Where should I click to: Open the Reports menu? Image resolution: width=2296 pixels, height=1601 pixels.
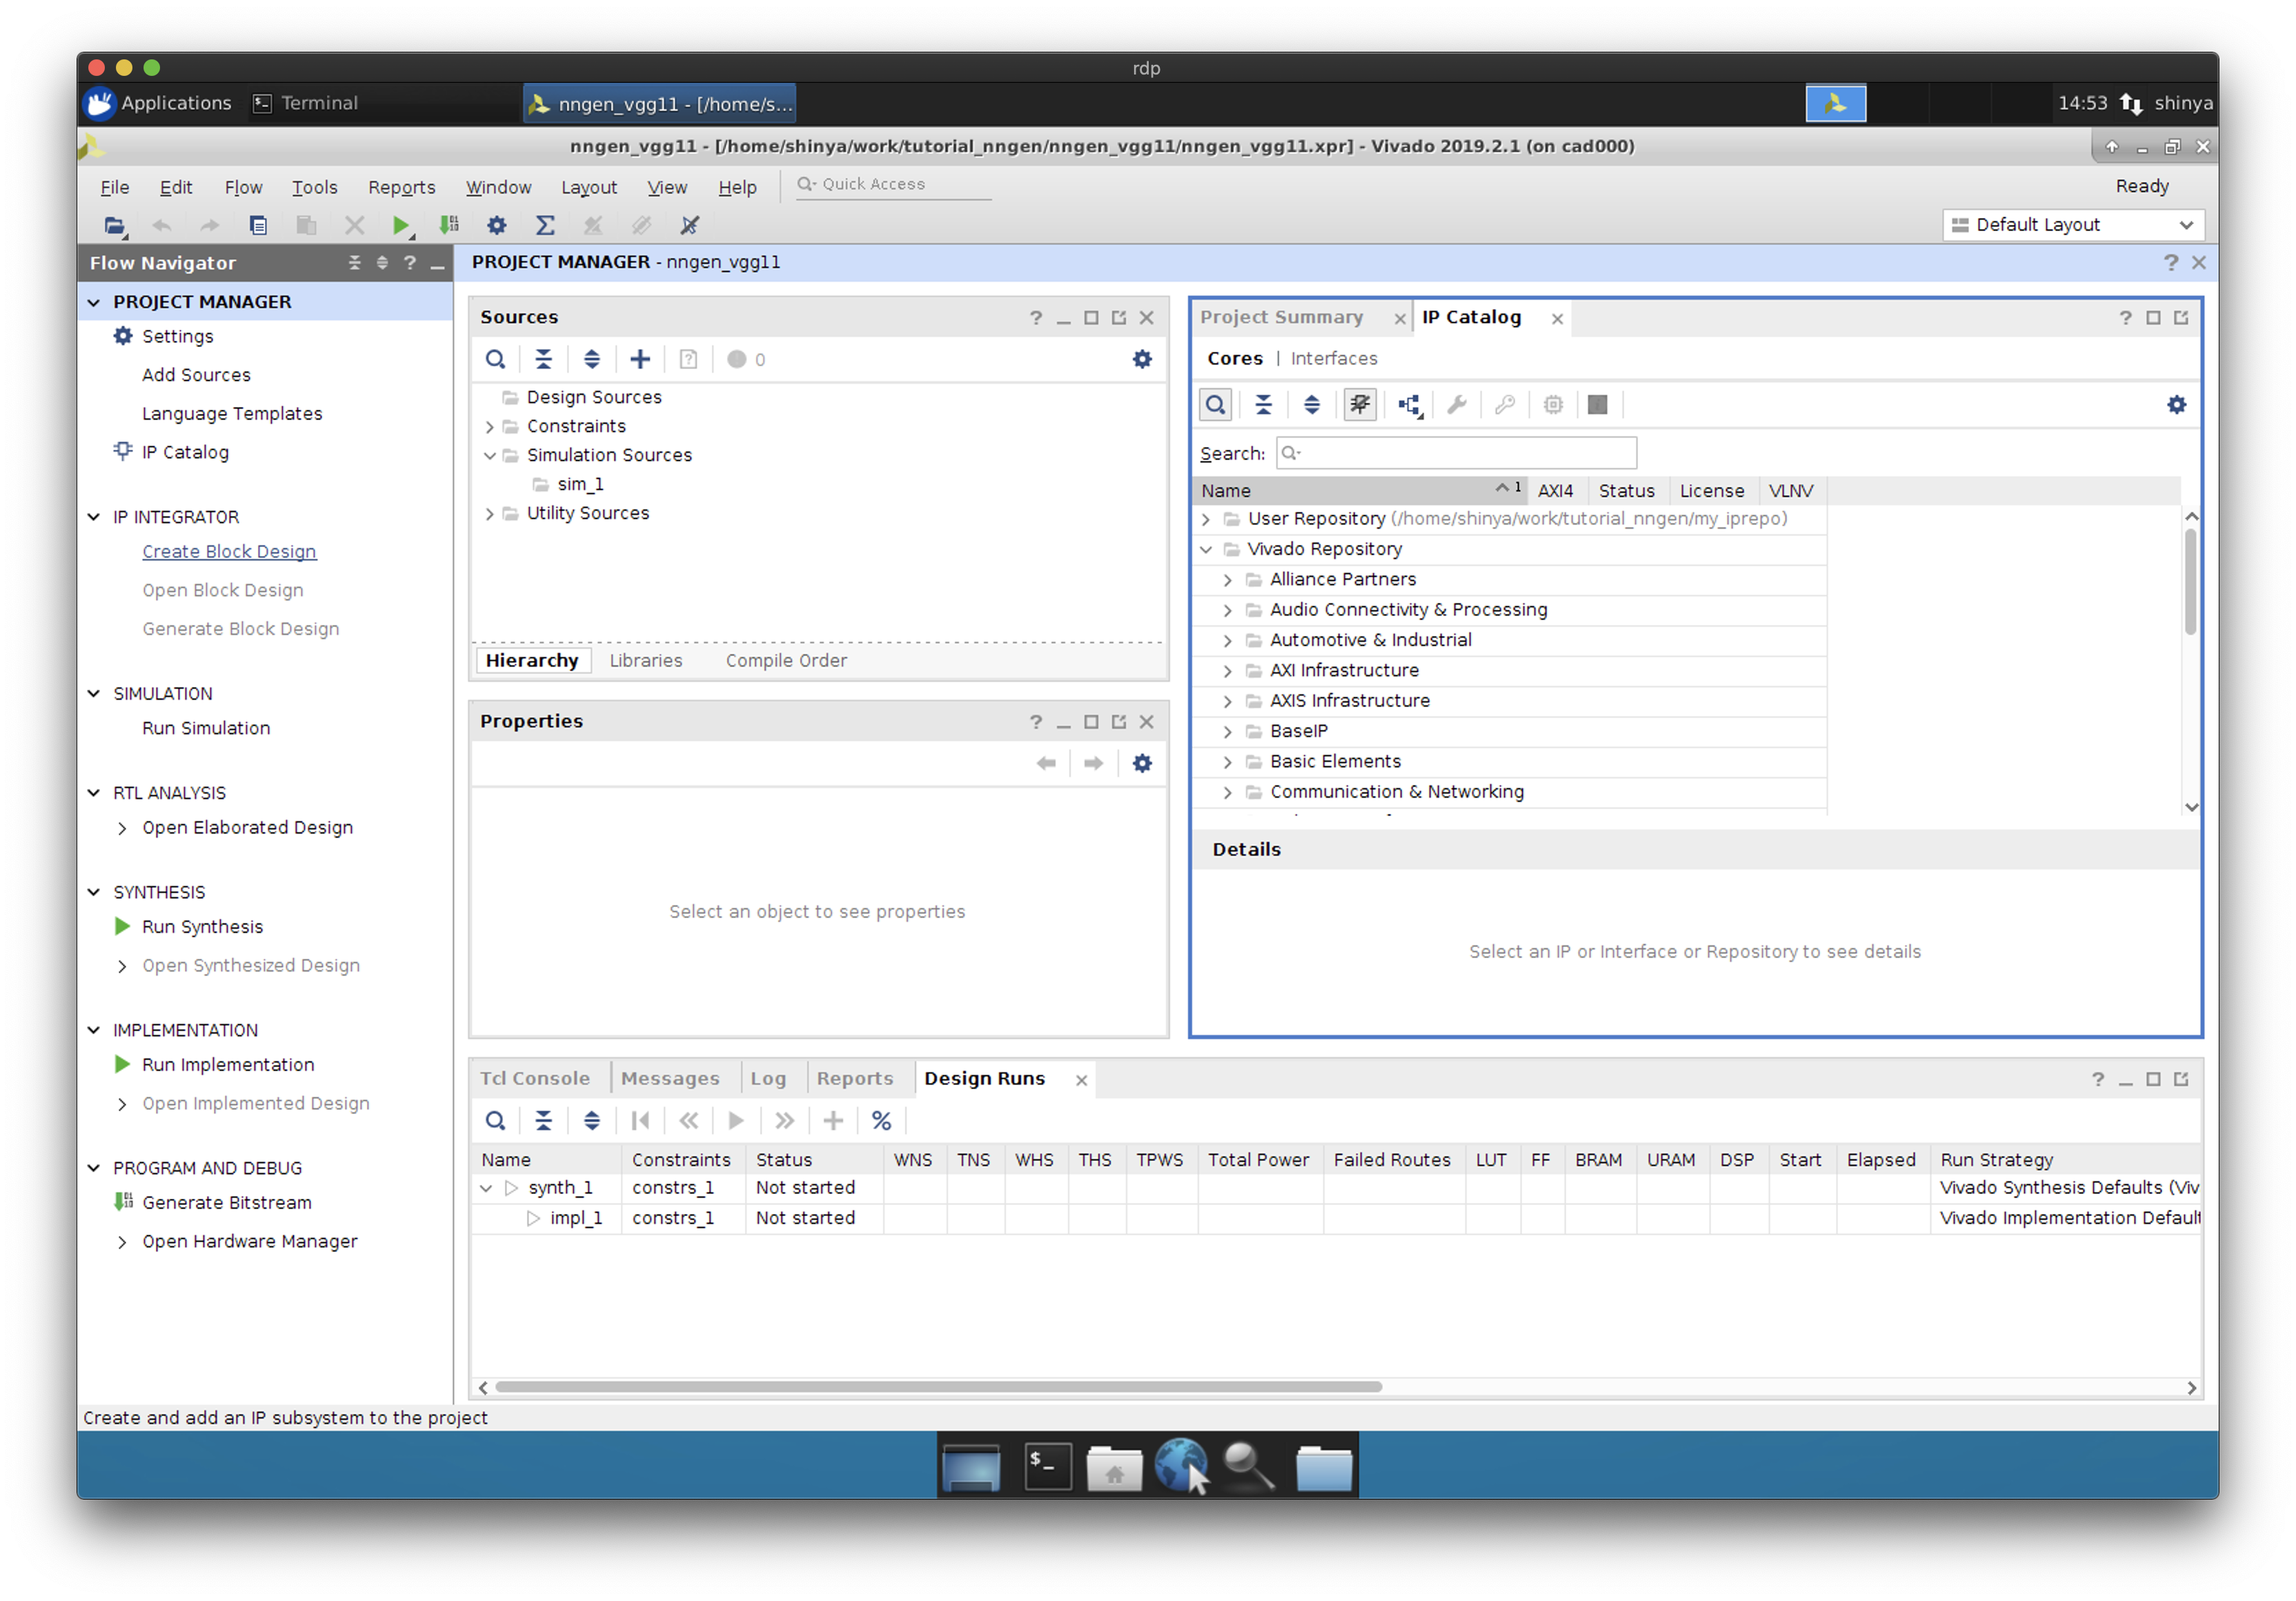tap(401, 187)
